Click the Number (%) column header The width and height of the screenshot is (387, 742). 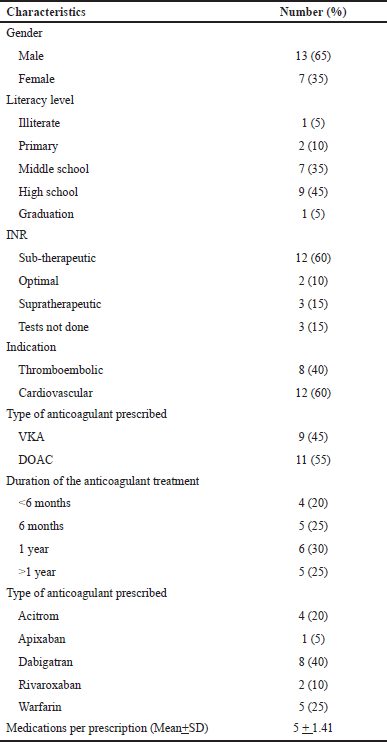(x=313, y=12)
